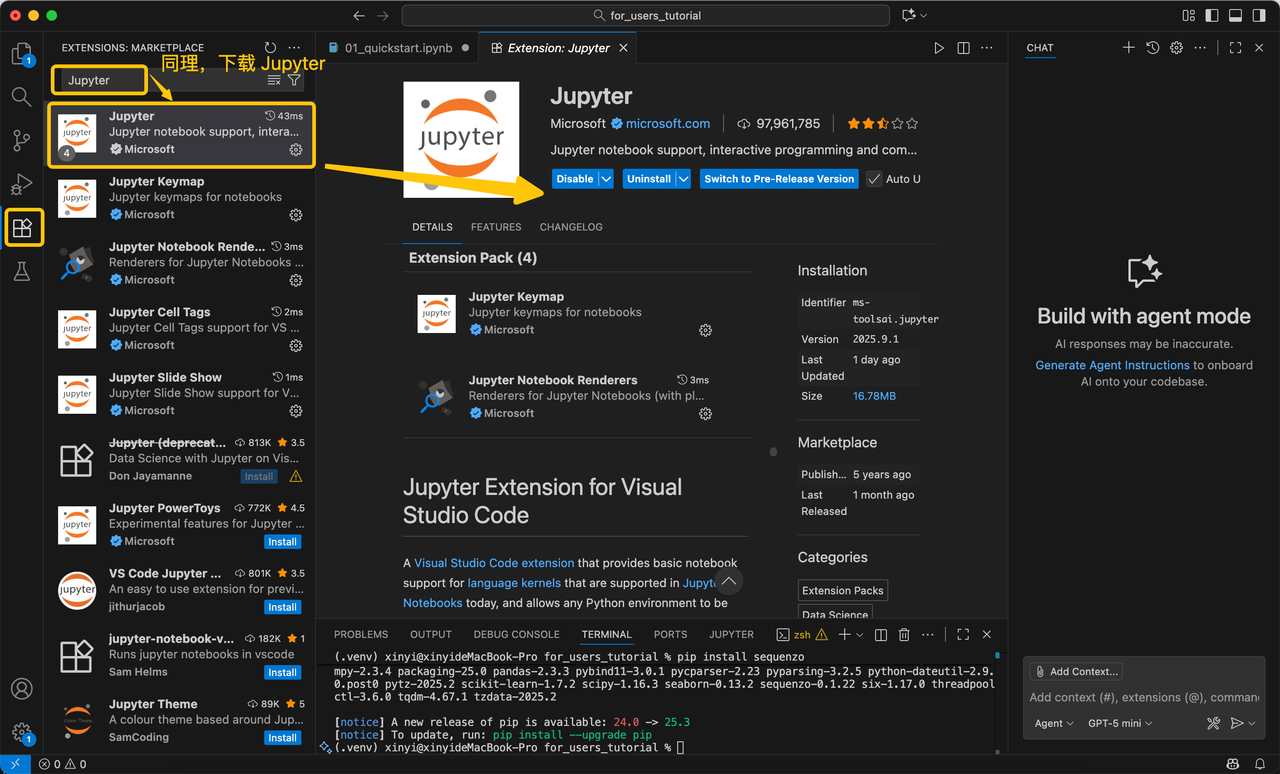Open the GPT-5 mini model picker
Viewport: 1280px width, 774px height.
(1119, 723)
